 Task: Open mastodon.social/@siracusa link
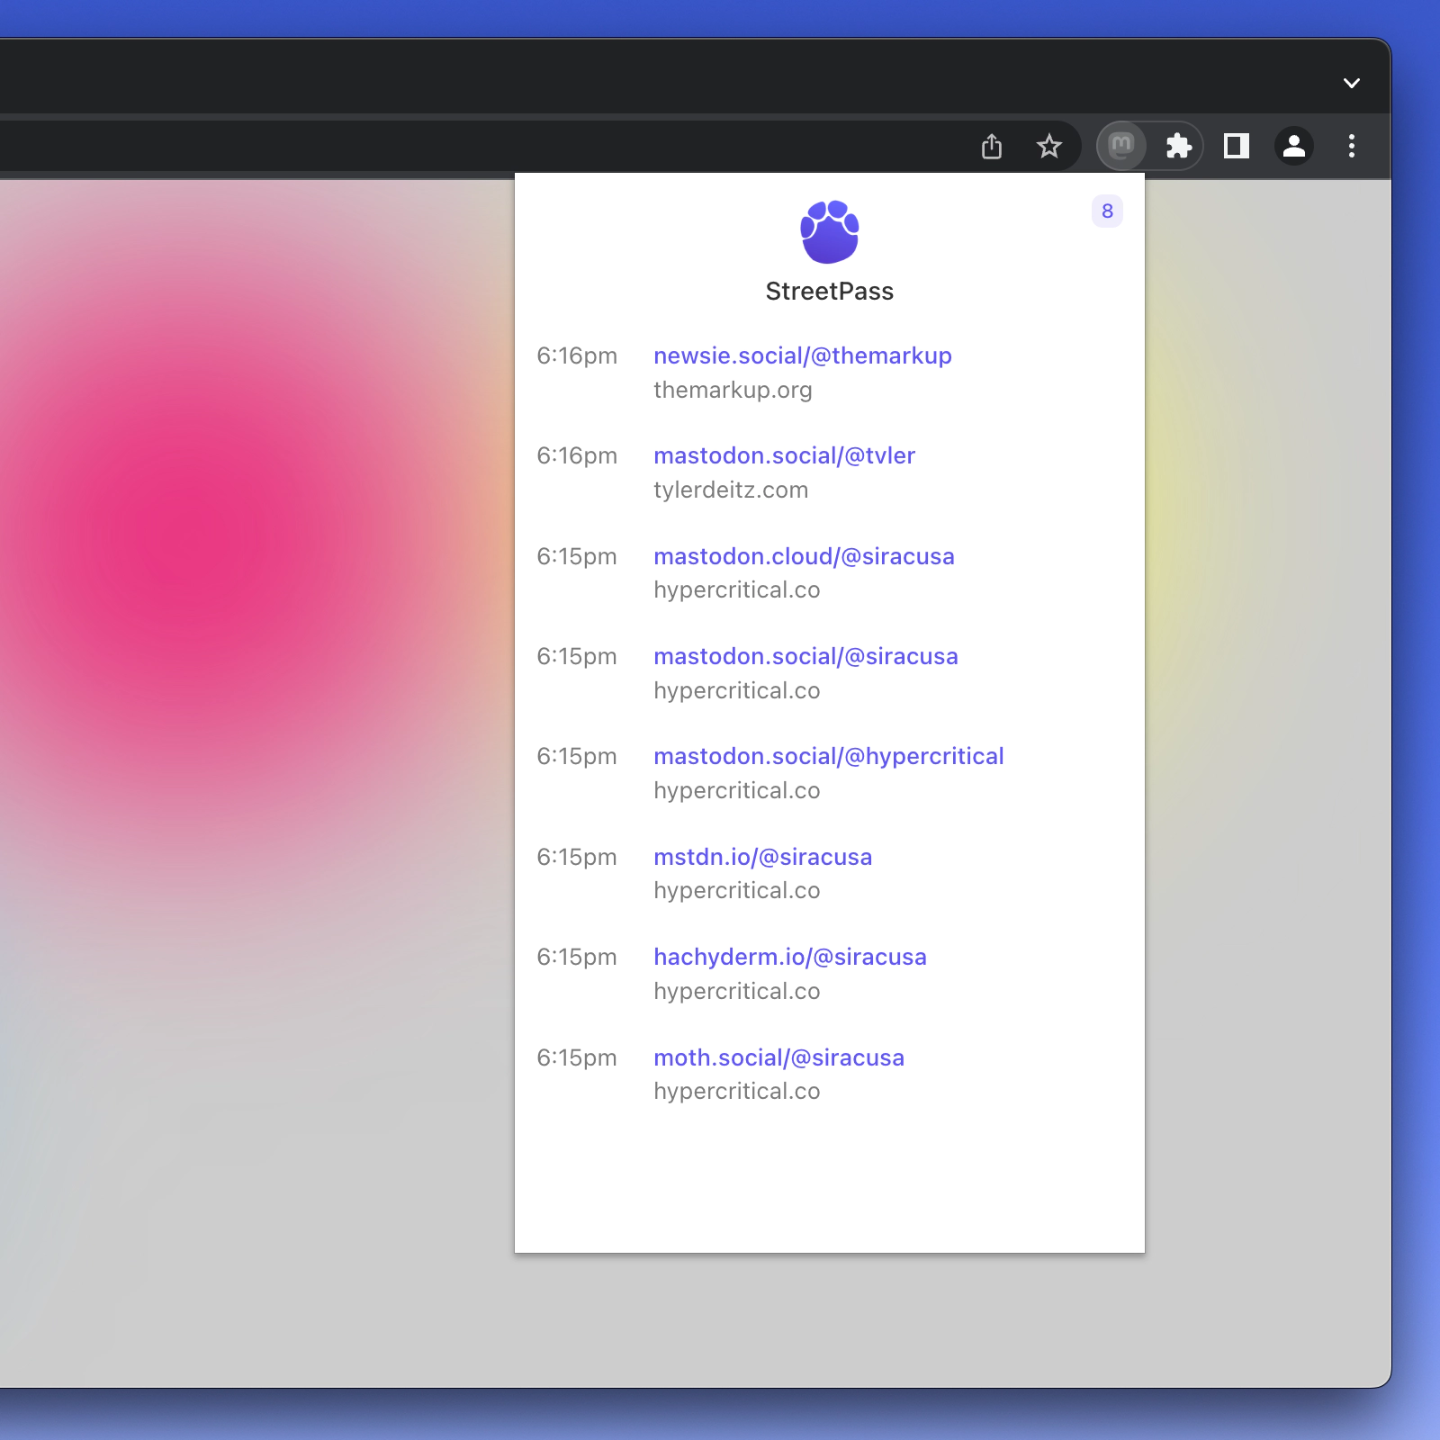805,656
